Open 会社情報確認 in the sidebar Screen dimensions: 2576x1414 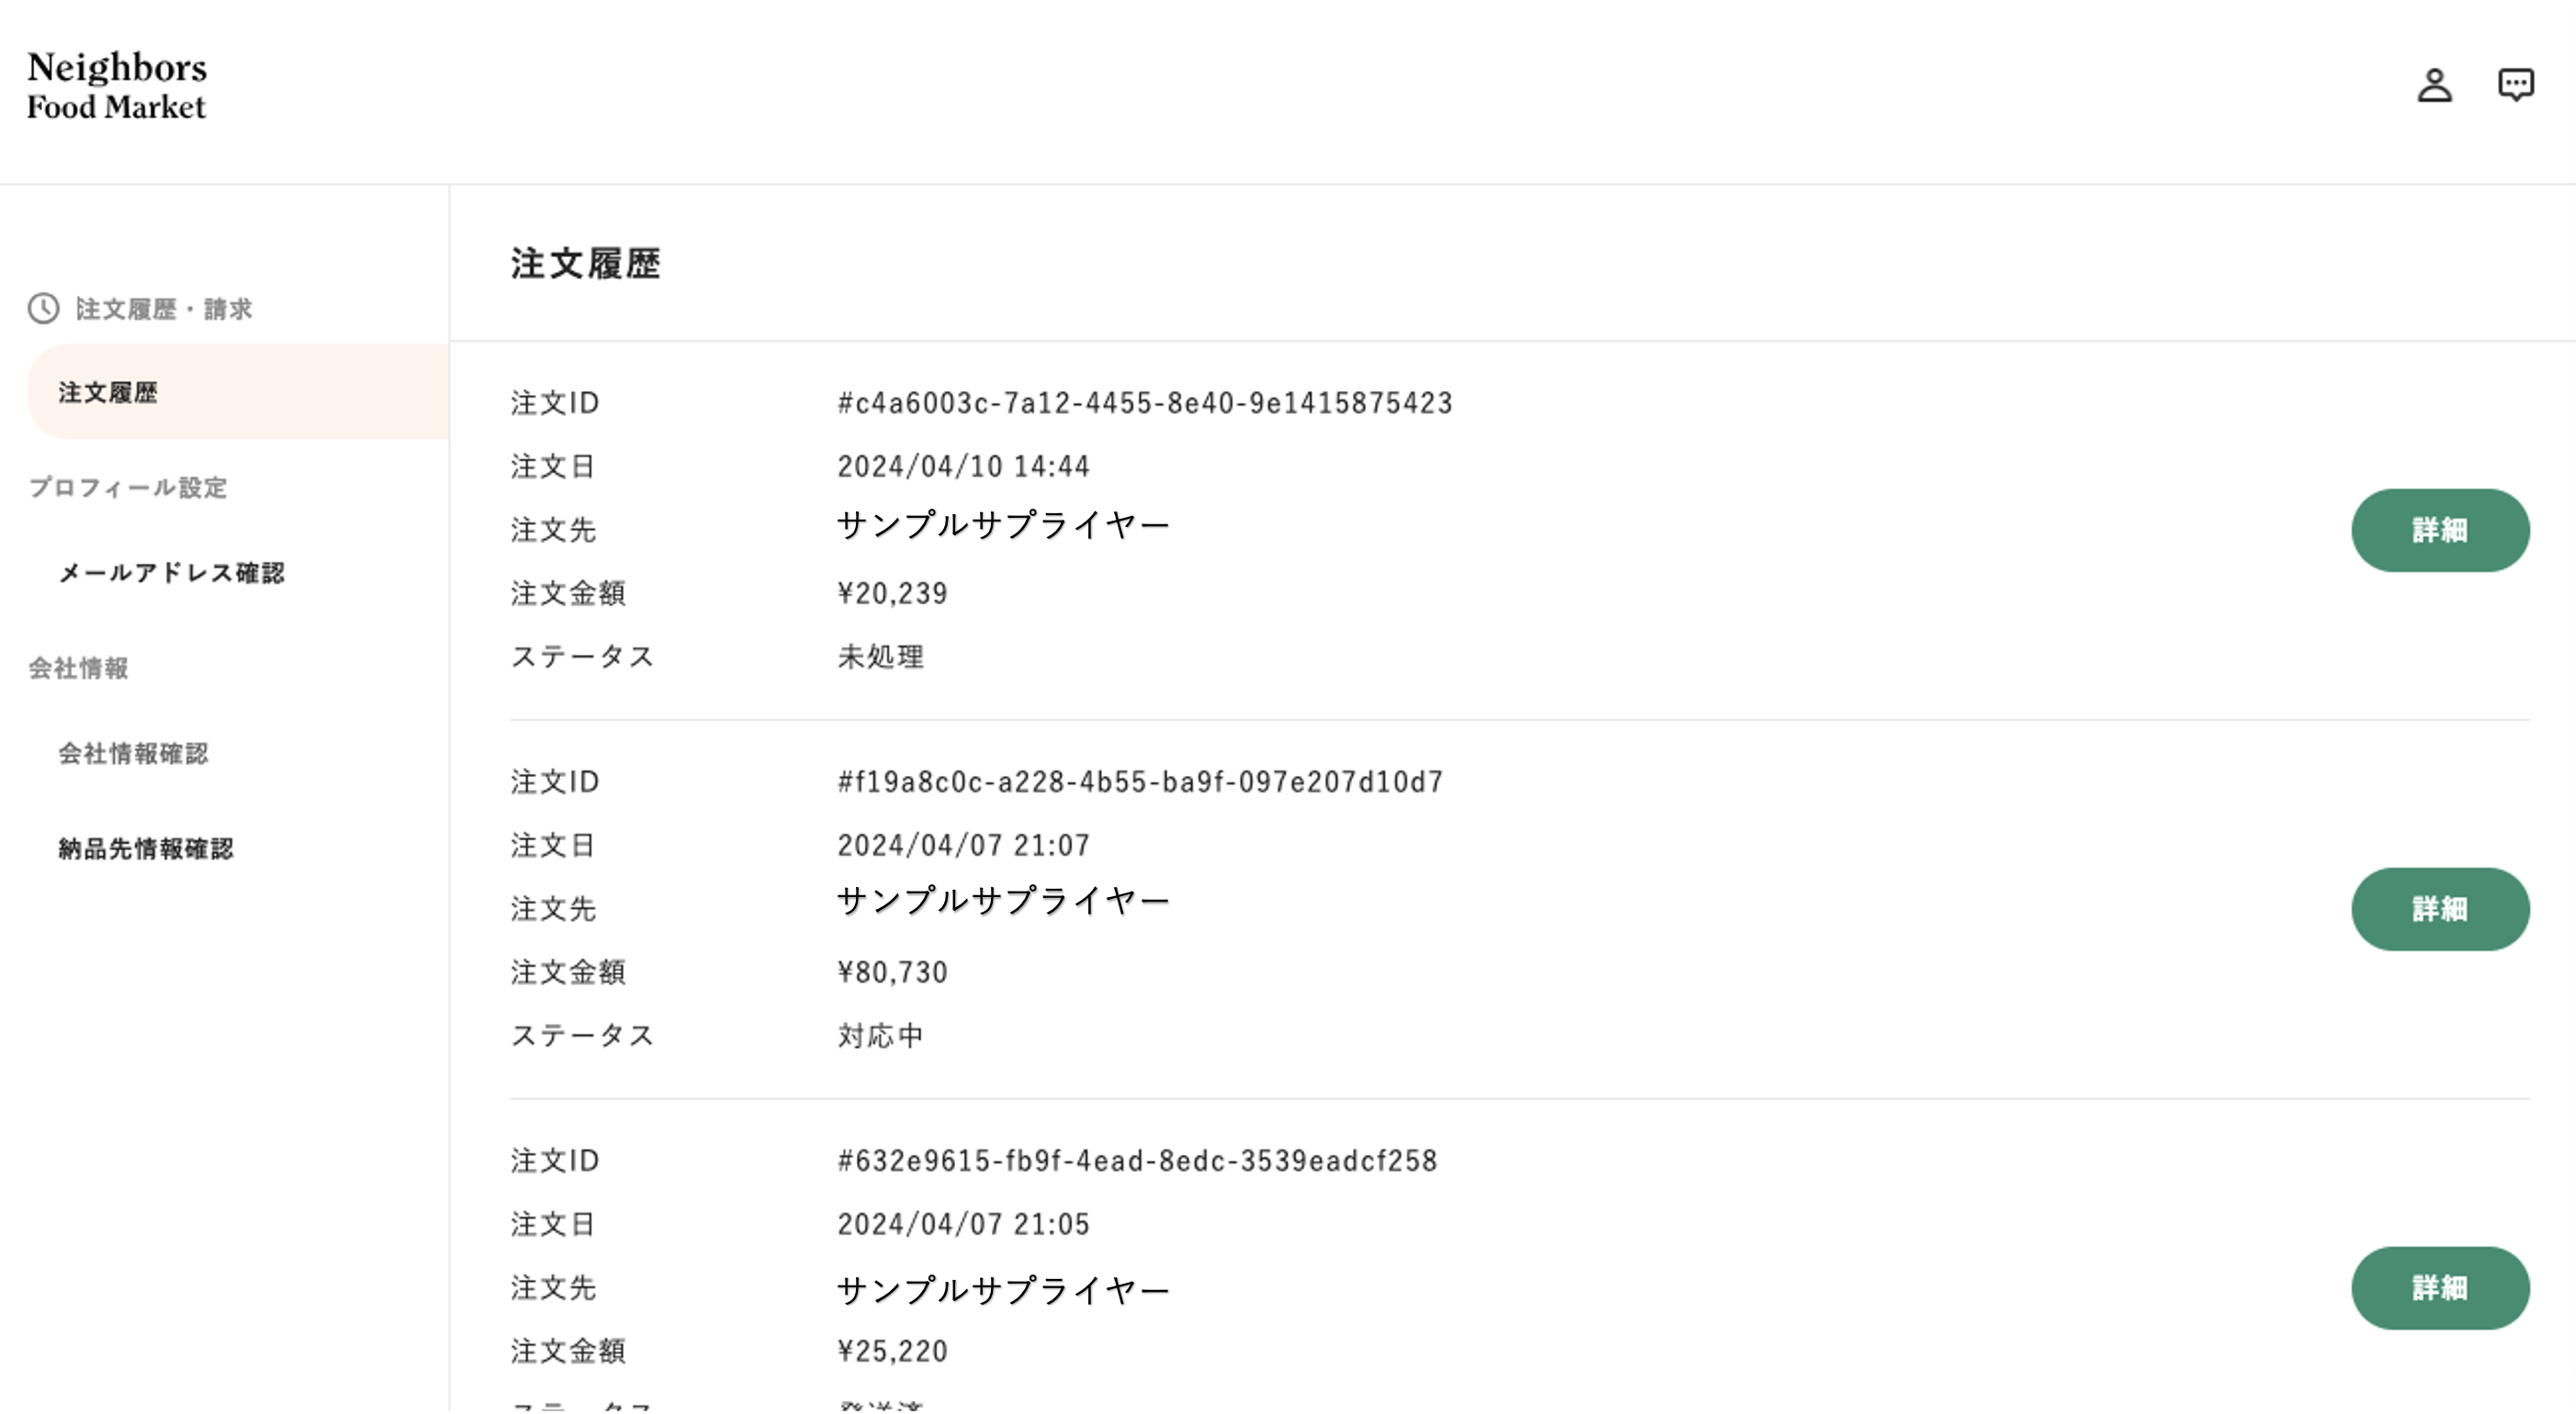133,753
